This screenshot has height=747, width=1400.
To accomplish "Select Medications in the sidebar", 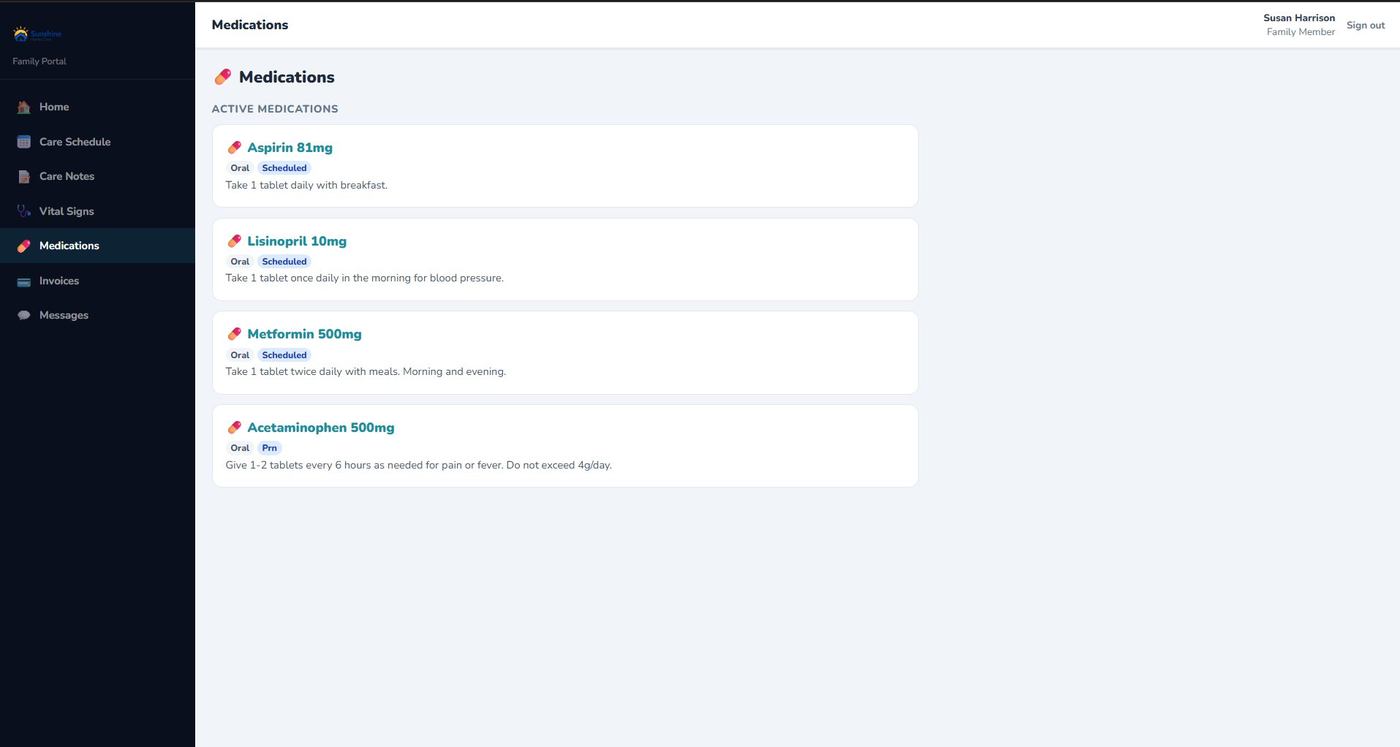I will [97, 246].
